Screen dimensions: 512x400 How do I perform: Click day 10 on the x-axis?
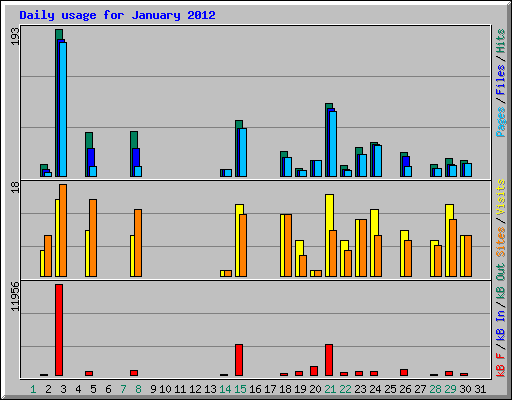[165, 389]
